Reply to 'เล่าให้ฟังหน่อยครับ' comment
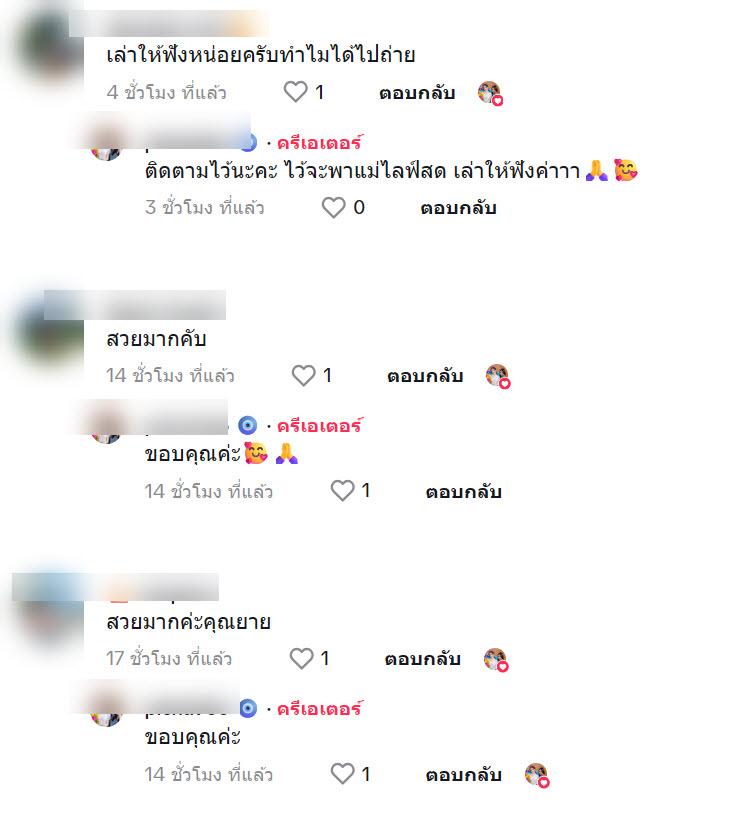Screen dimensions: 741x813 [417, 93]
